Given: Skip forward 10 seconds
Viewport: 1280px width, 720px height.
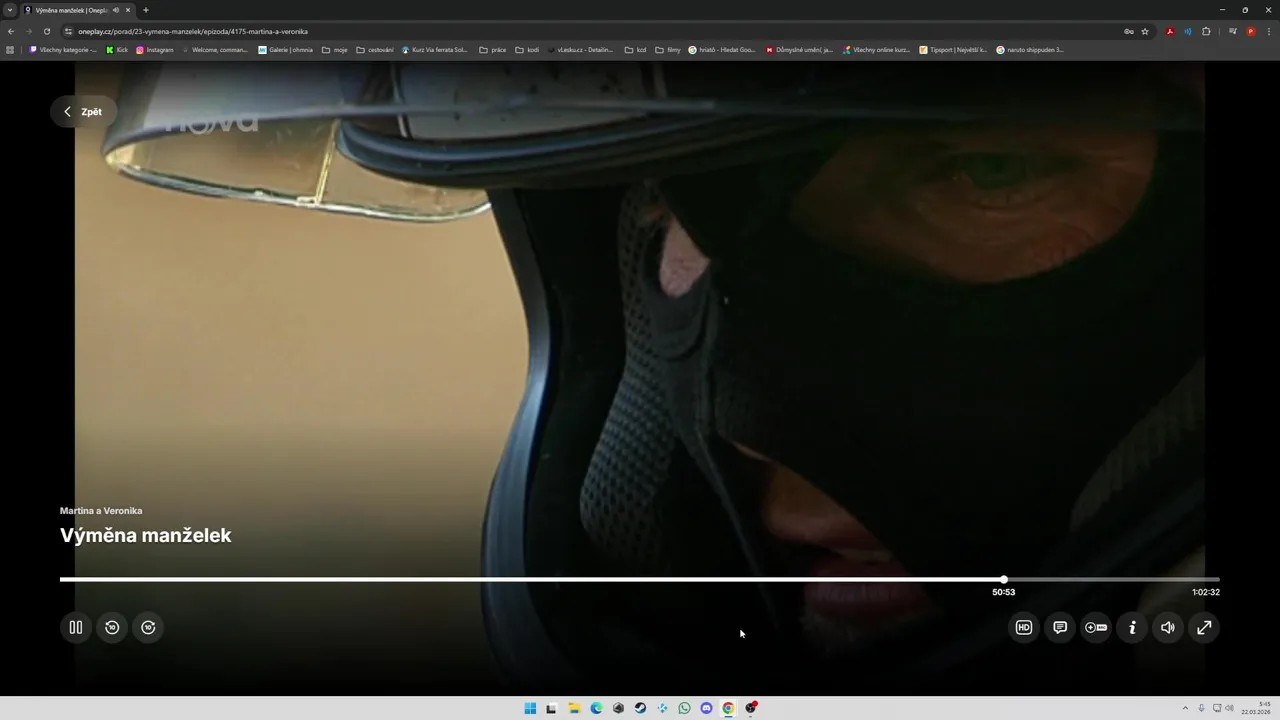Looking at the screenshot, I should pyautogui.click(x=148, y=628).
